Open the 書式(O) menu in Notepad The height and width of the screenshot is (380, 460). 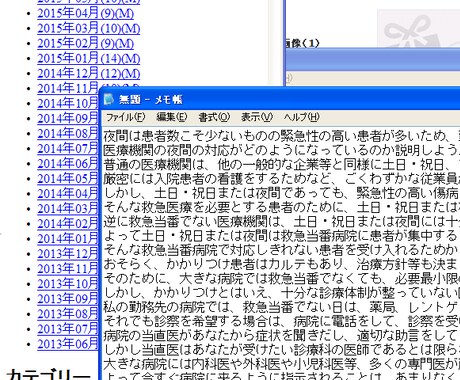[x=214, y=117]
